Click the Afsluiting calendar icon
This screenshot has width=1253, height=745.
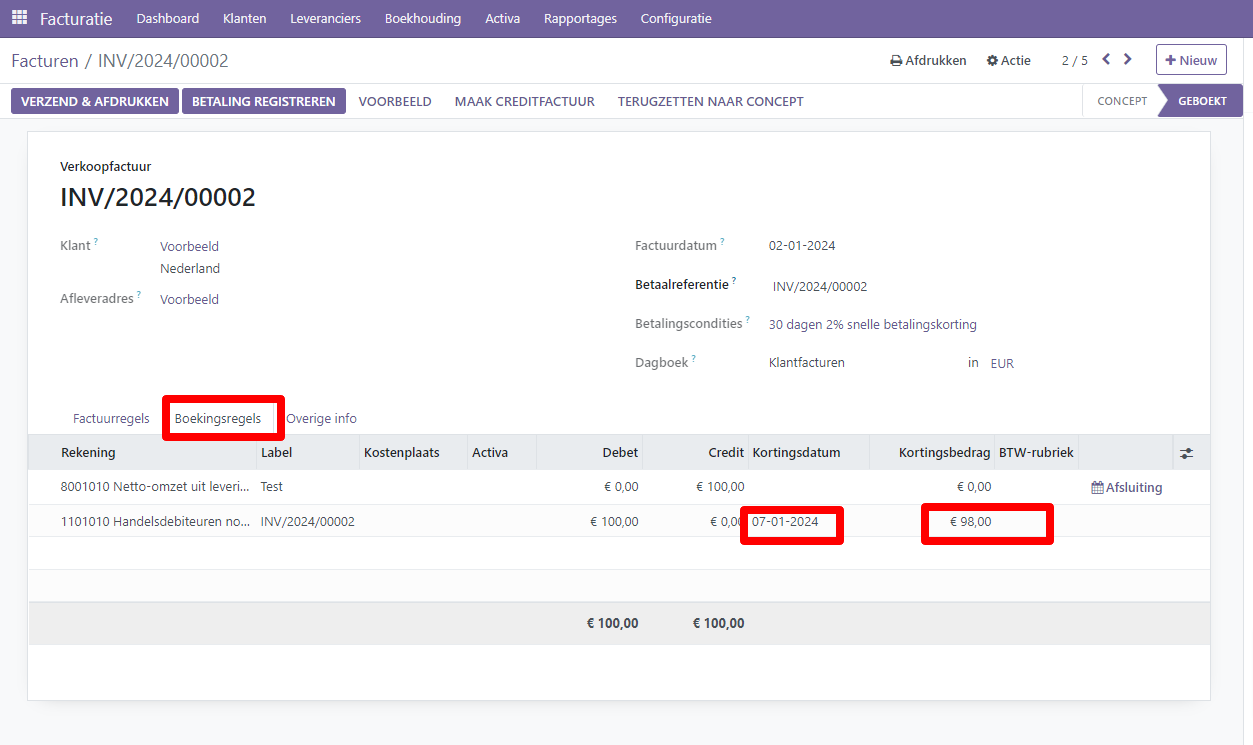click(x=1097, y=487)
